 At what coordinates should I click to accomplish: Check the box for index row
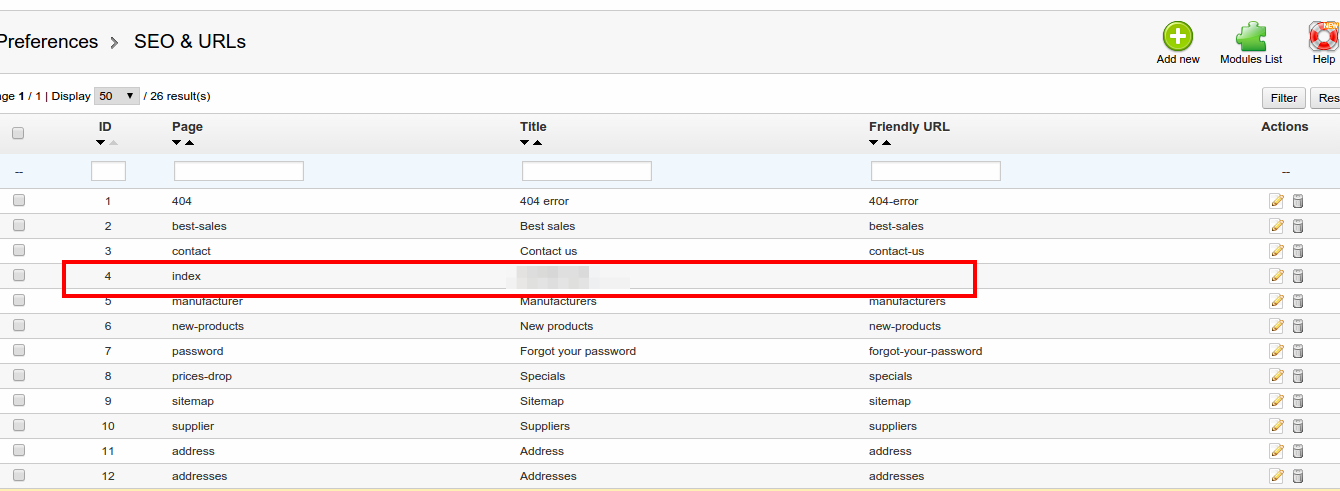[18, 275]
